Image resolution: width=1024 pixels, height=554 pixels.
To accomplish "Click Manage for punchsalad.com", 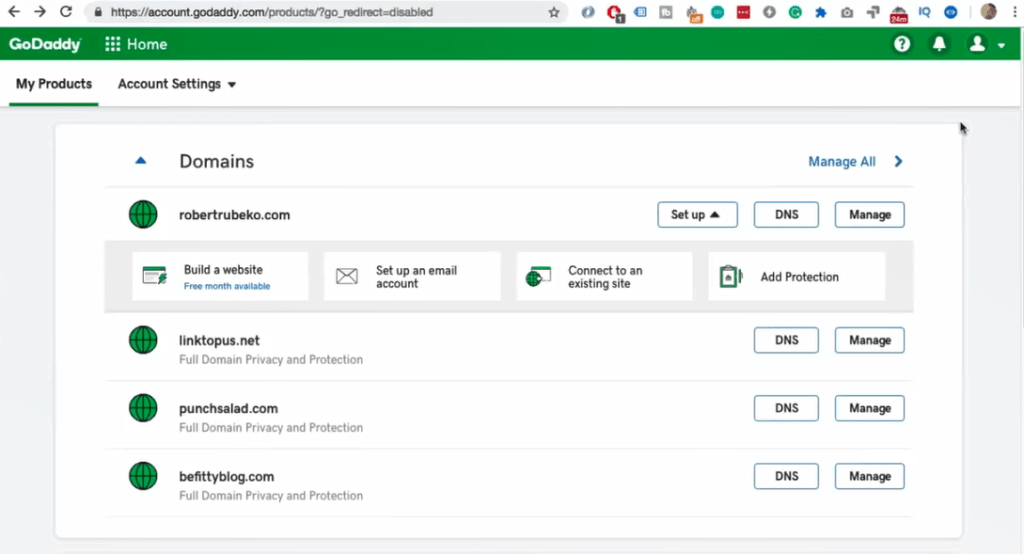I will pyautogui.click(x=869, y=408).
